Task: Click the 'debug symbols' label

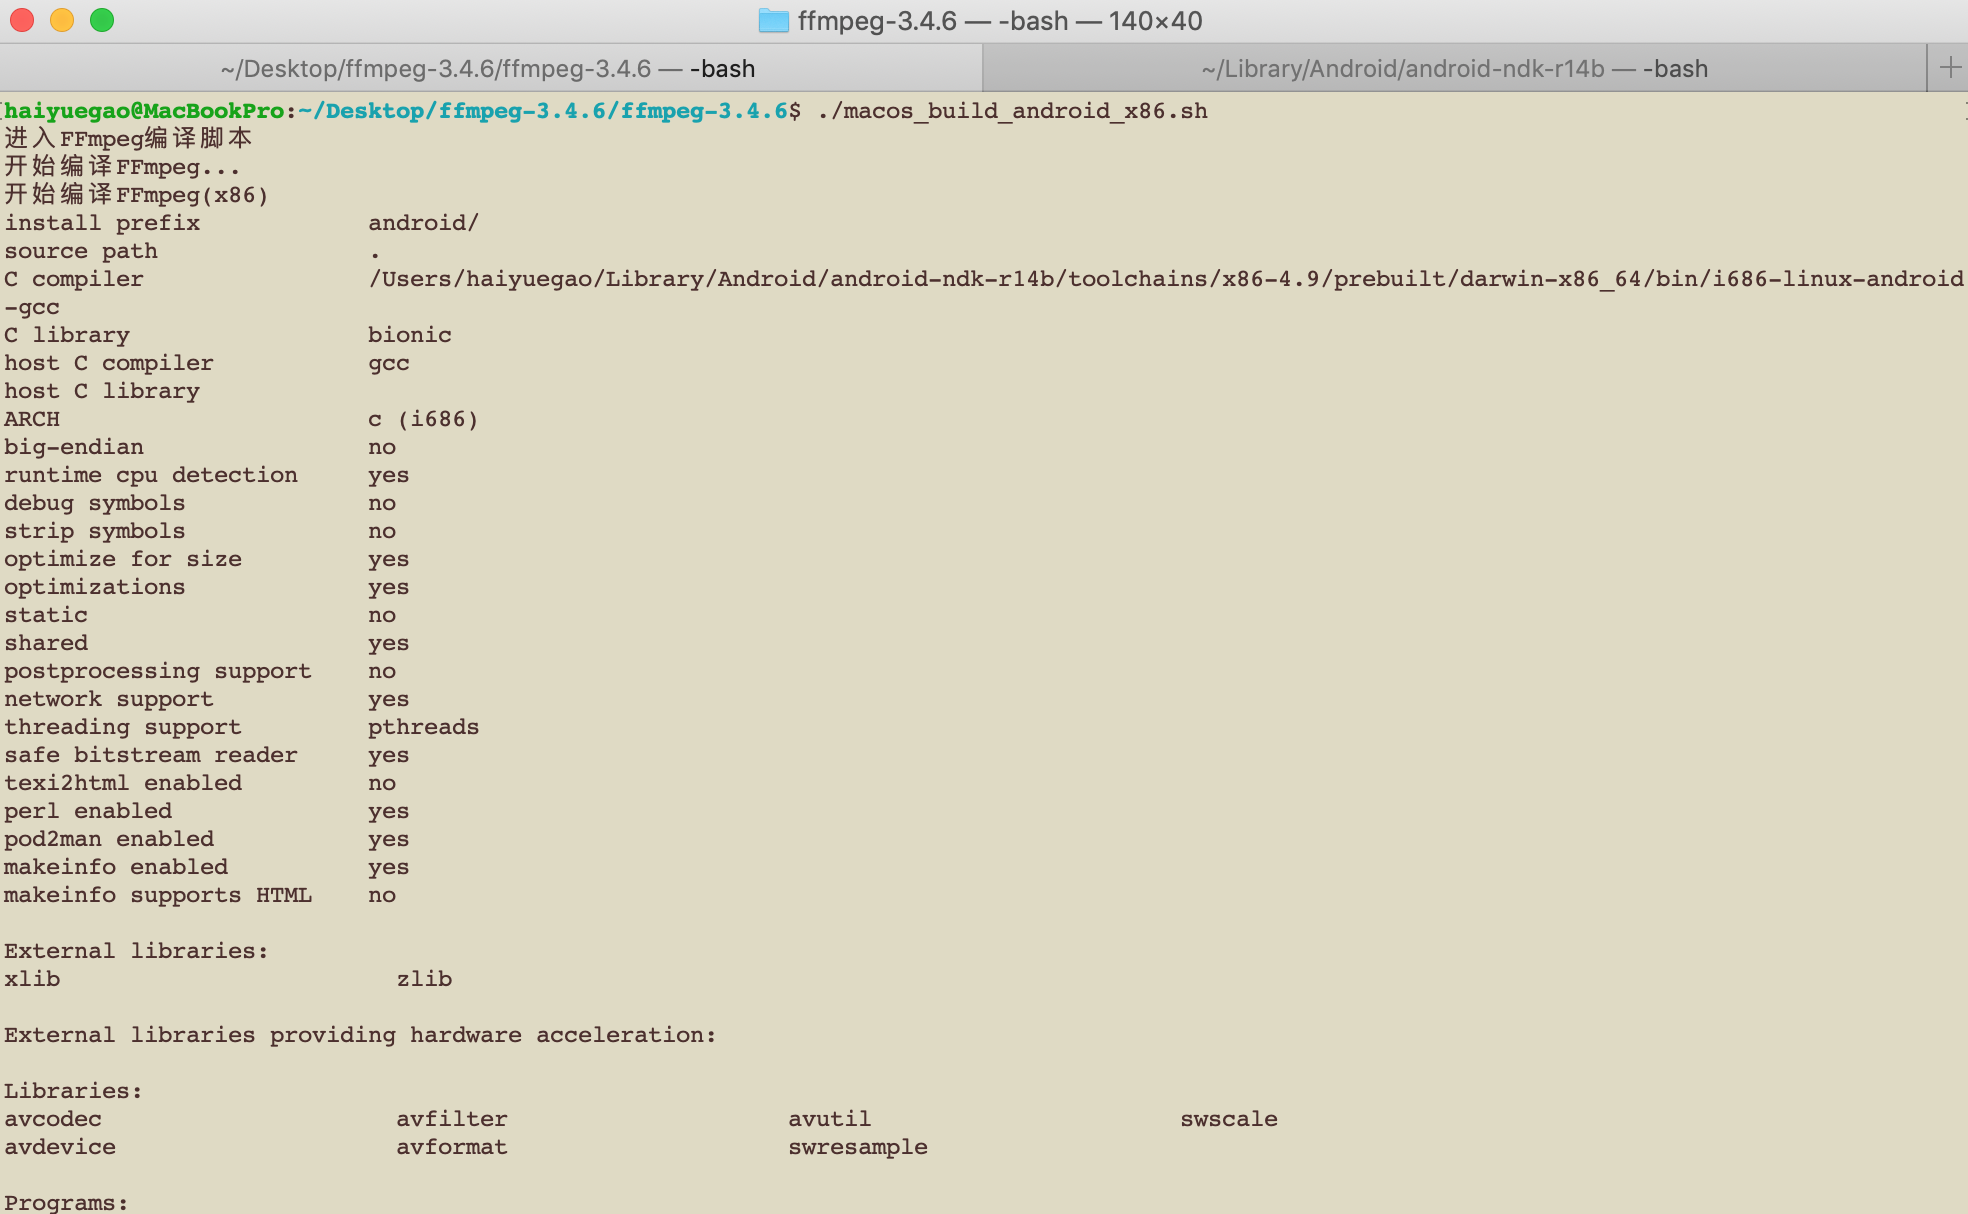Action: 95,503
